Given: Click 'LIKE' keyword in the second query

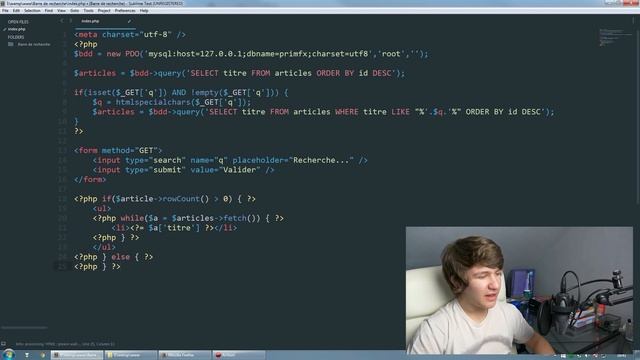Looking at the screenshot, I should (400, 112).
